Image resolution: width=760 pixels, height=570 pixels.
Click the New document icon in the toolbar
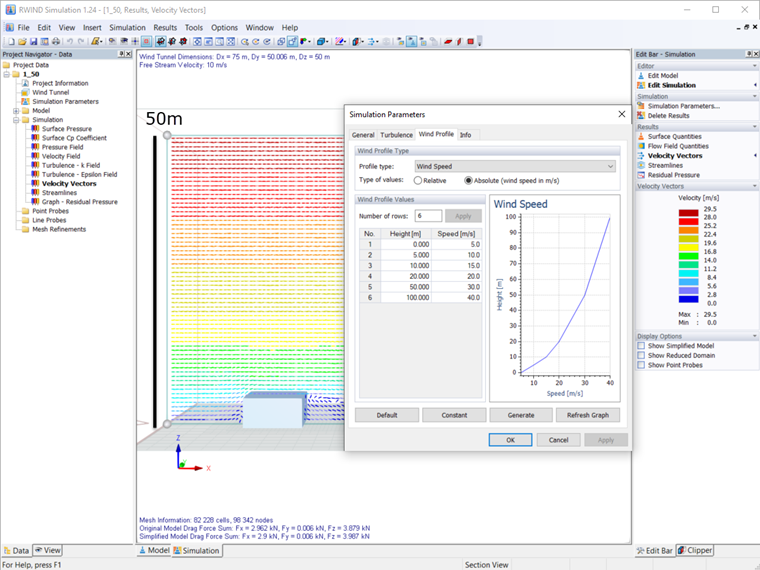11,42
